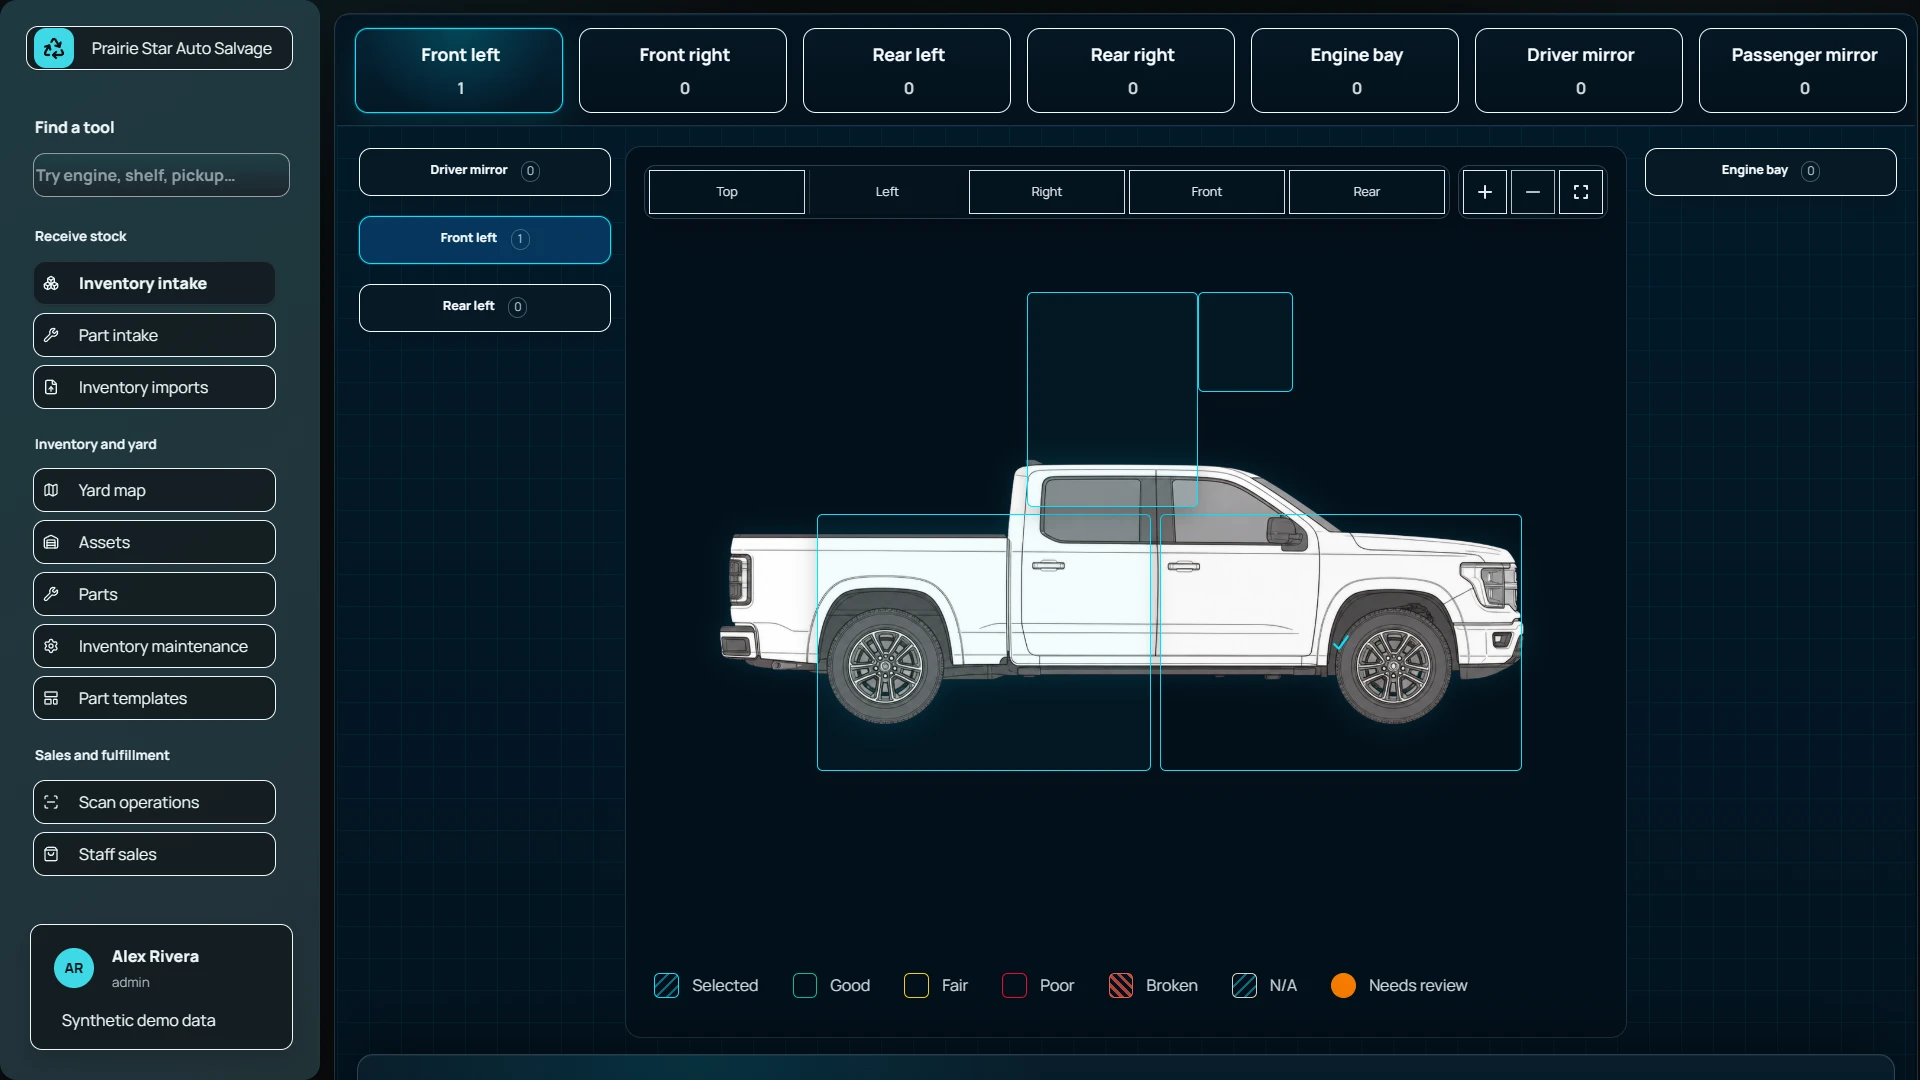Zoom out with the minus button
1920x1080 pixels.
[x=1533, y=192]
